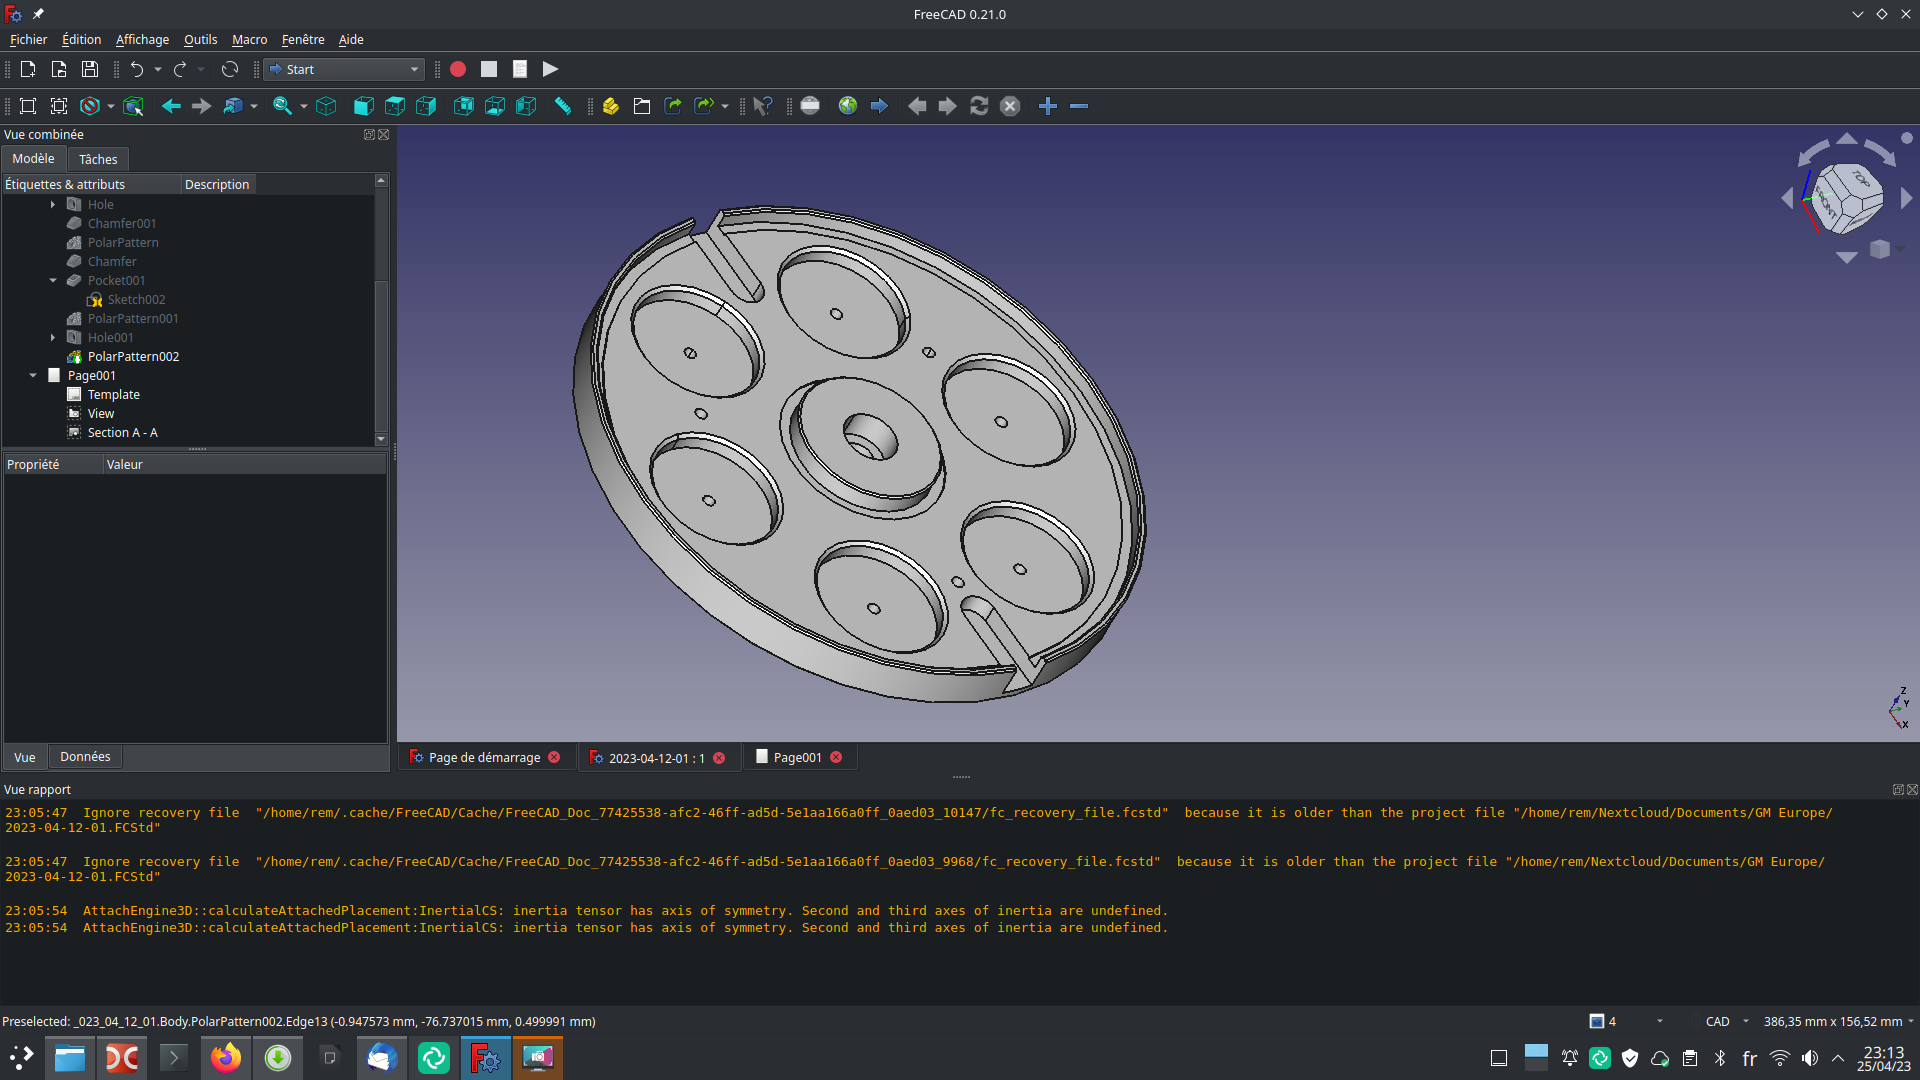Expand the Hole feature in the tree
This screenshot has height=1080, width=1920.
tap(53, 204)
